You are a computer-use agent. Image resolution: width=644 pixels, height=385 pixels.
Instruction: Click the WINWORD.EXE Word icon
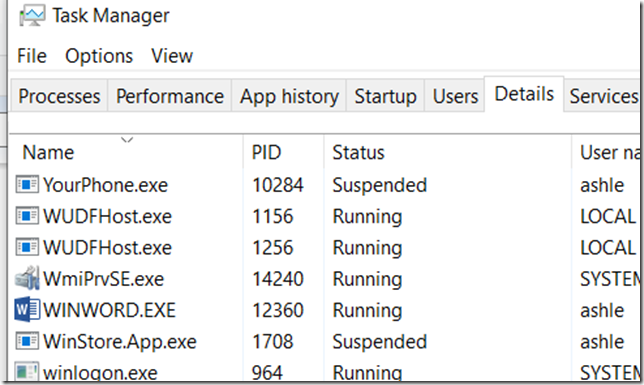pos(27,309)
